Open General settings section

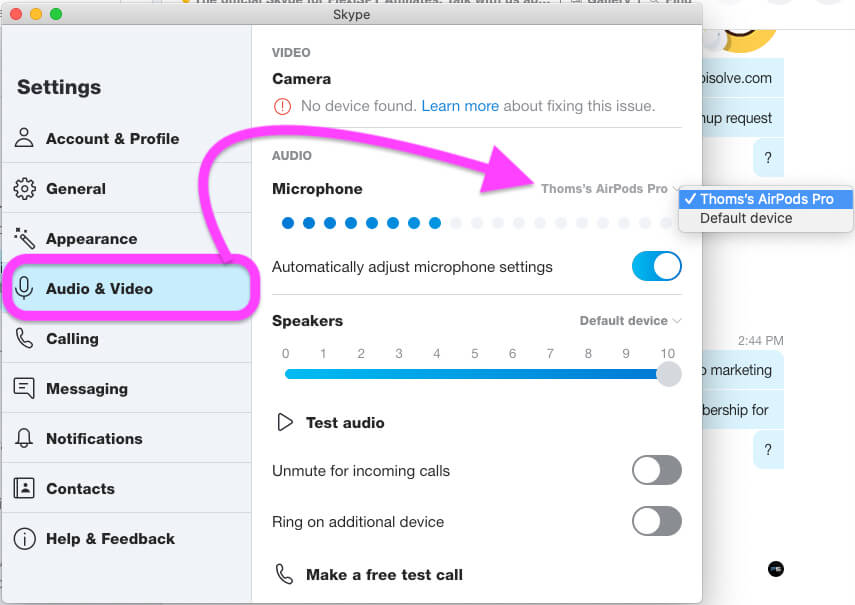coord(127,189)
